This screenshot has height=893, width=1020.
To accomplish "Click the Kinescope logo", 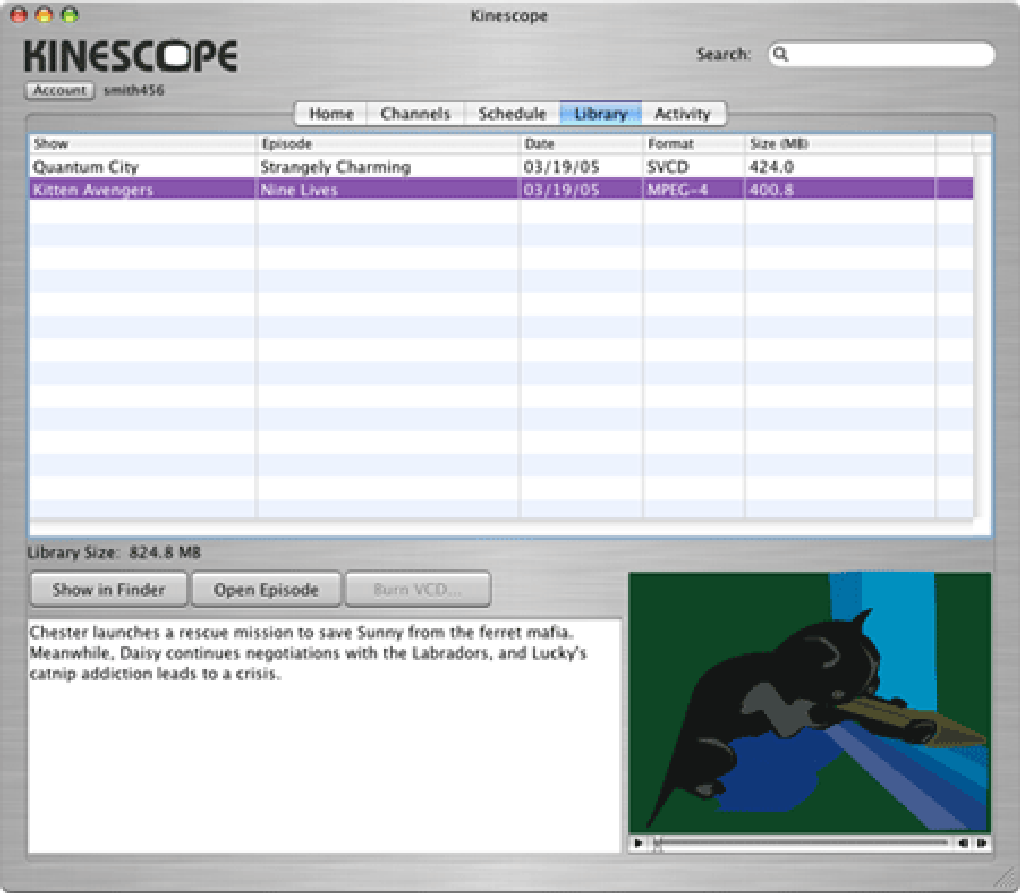I will [128, 55].
